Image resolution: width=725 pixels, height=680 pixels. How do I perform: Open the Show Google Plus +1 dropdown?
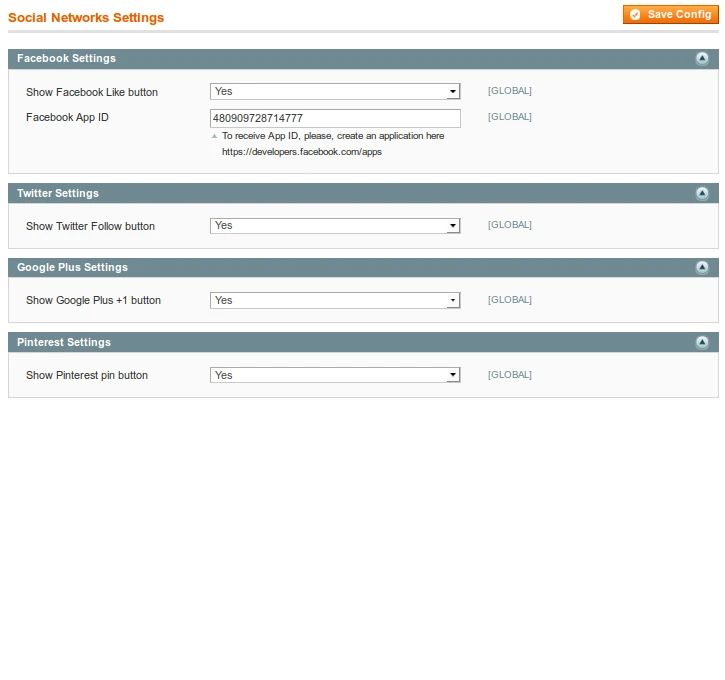coord(335,300)
